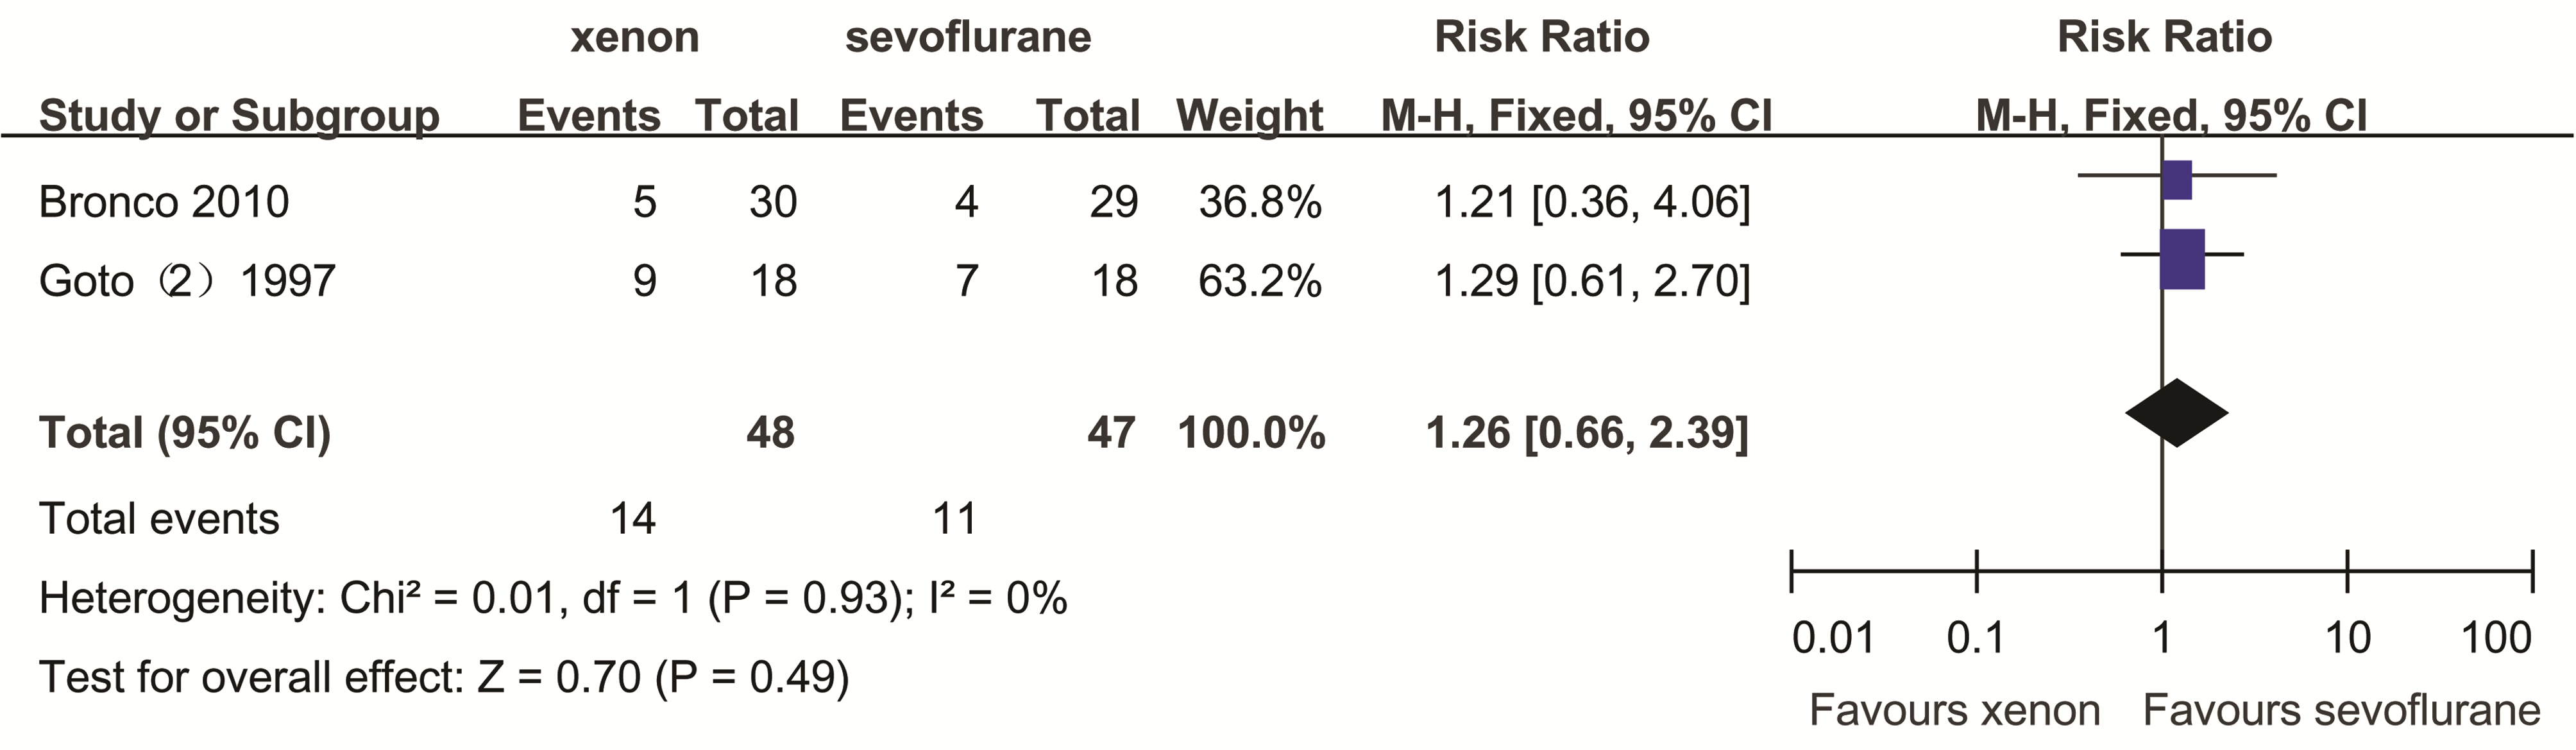Click the Favours sevoflurane axis label
The image size is (2576, 750).
coord(2342,711)
